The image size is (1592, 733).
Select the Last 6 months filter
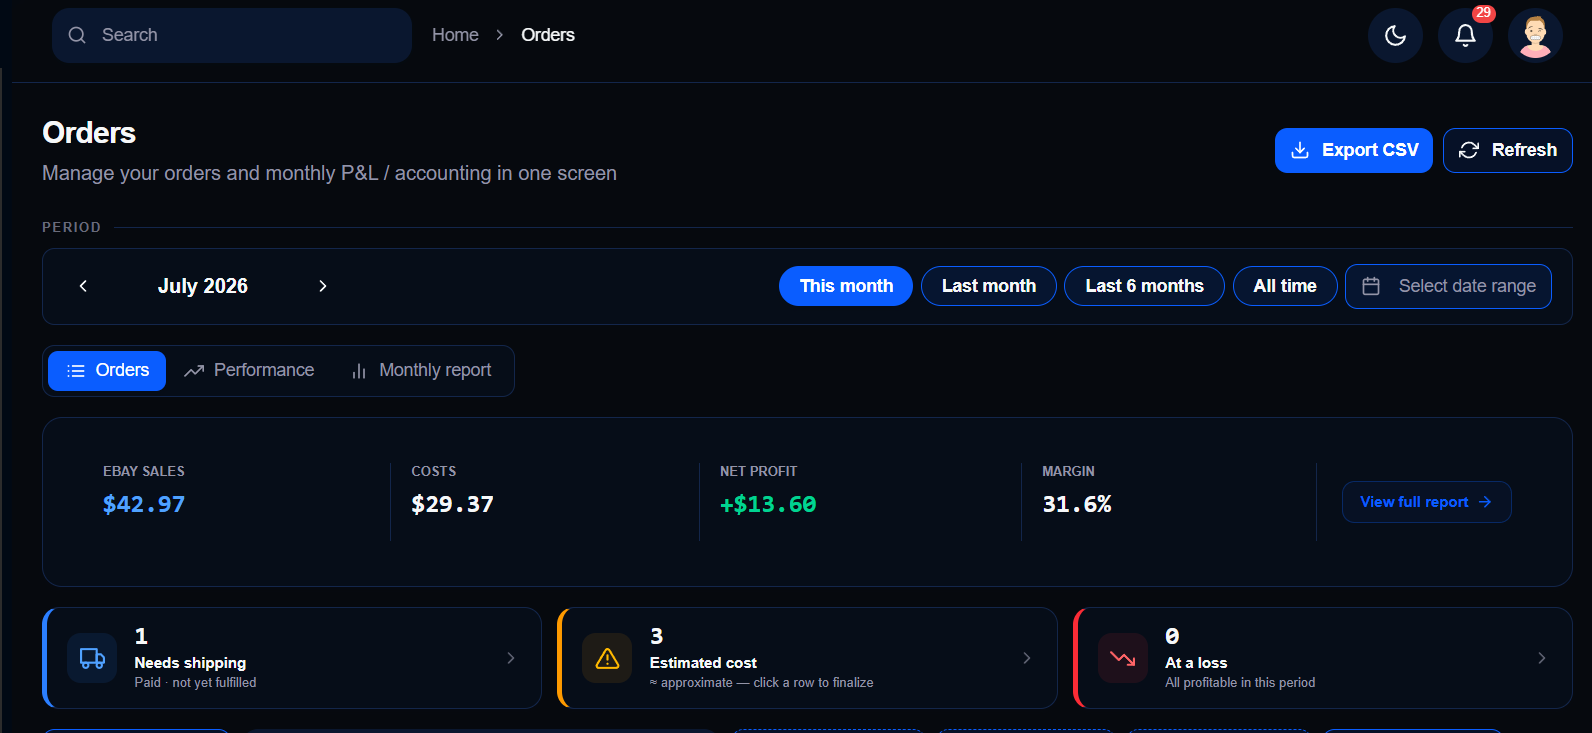coord(1144,286)
